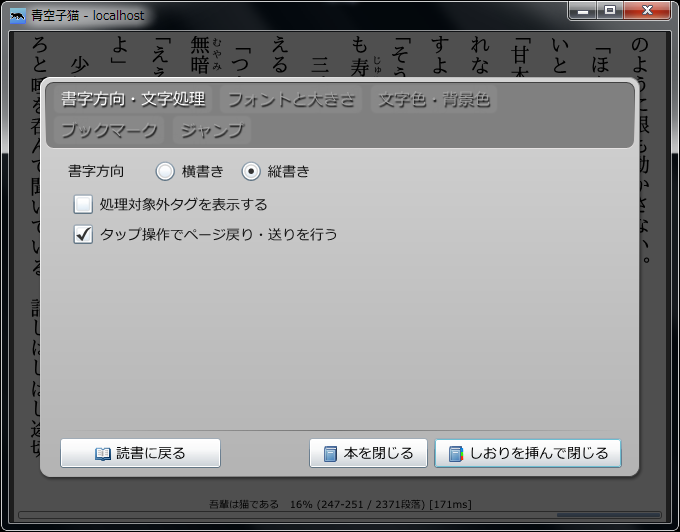
Task: Maximize the 青空子猫 window
Action: [610, 10]
